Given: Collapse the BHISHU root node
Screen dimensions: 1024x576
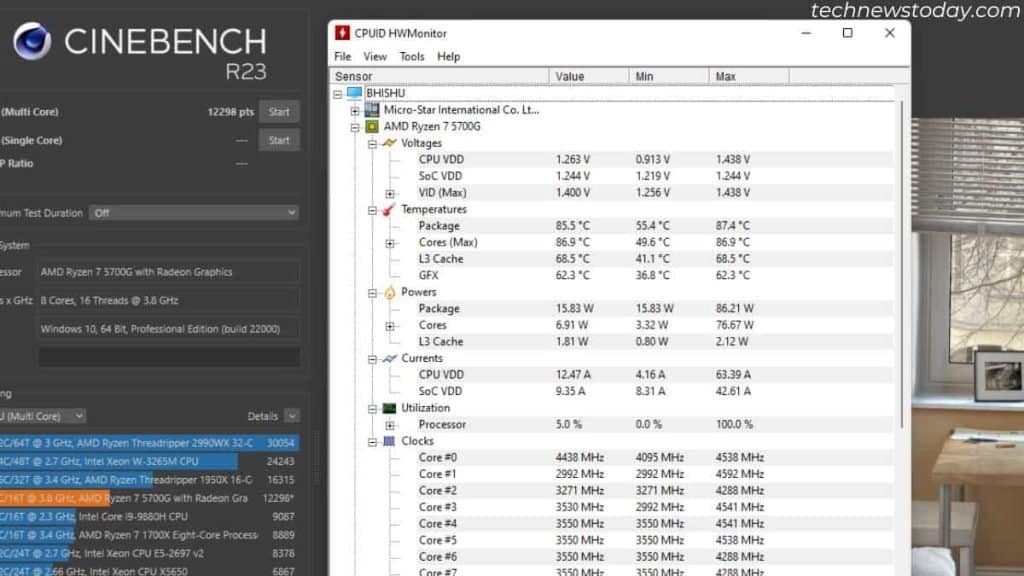Looking at the screenshot, I should pos(338,94).
